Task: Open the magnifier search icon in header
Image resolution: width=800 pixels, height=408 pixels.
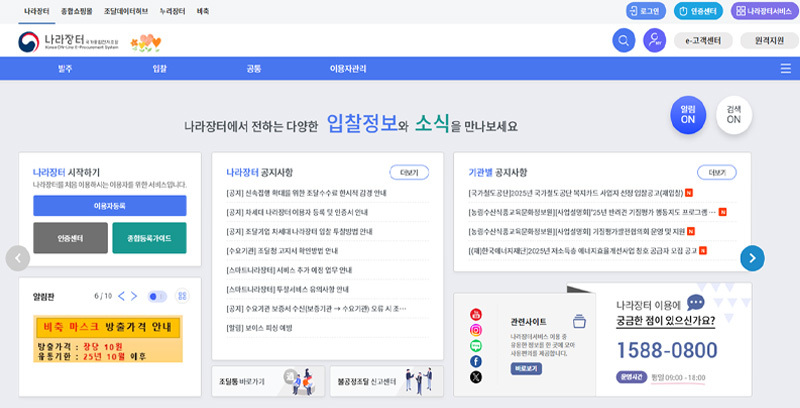Action: [x=623, y=40]
